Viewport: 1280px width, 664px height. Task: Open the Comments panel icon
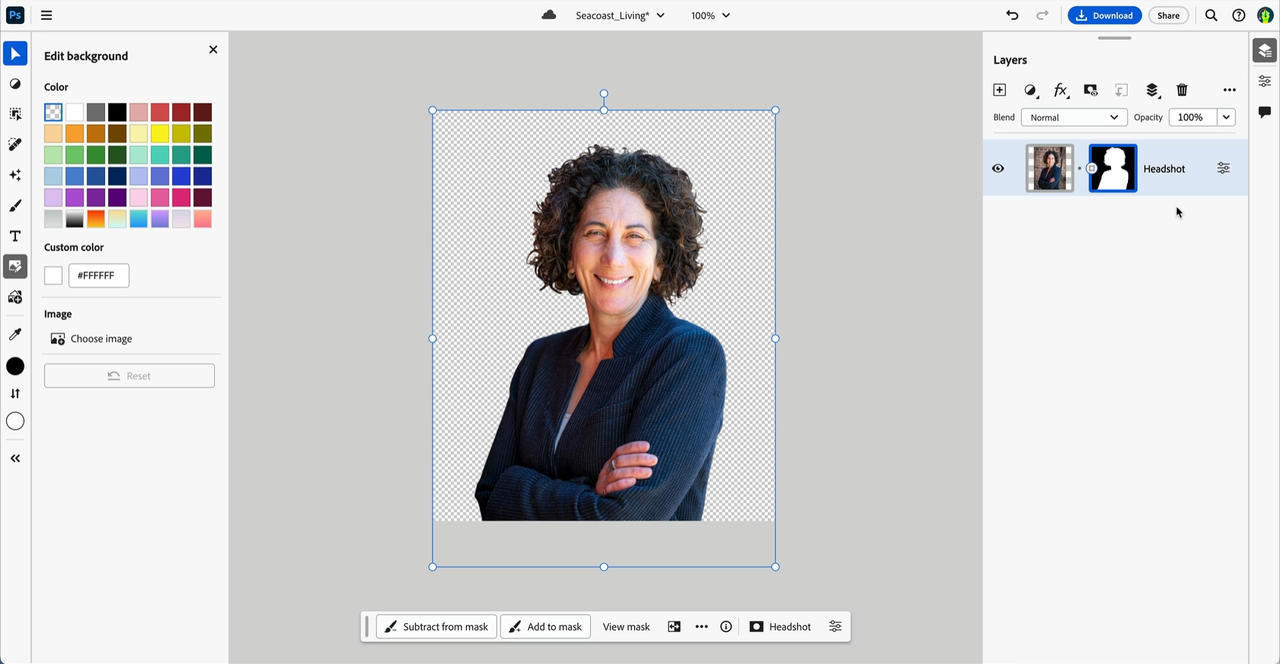pyautogui.click(x=1265, y=112)
